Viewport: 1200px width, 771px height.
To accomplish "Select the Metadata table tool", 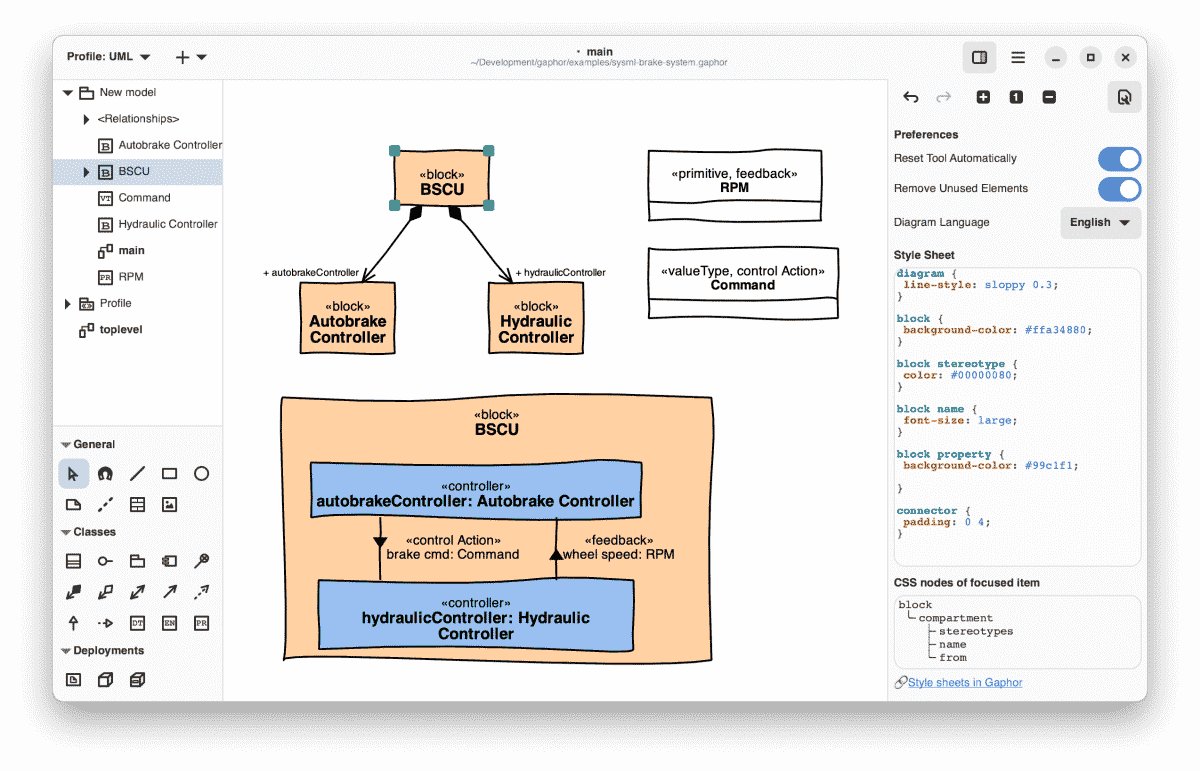I will [x=137, y=504].
